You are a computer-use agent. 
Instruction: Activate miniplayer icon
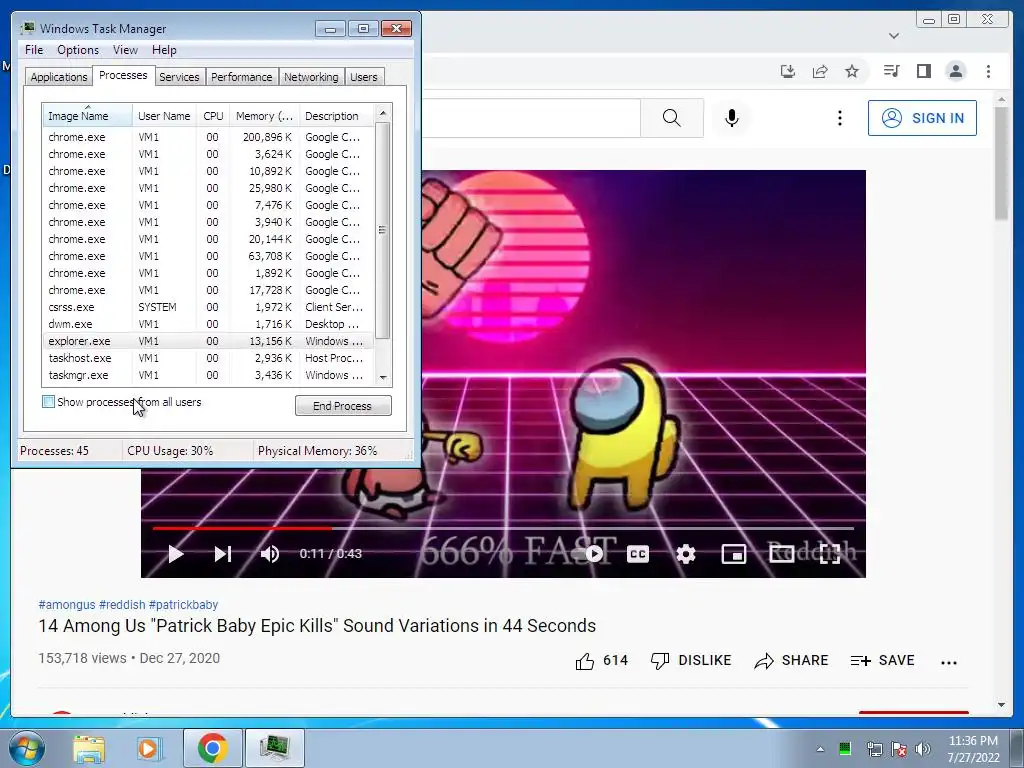[733, 554]
